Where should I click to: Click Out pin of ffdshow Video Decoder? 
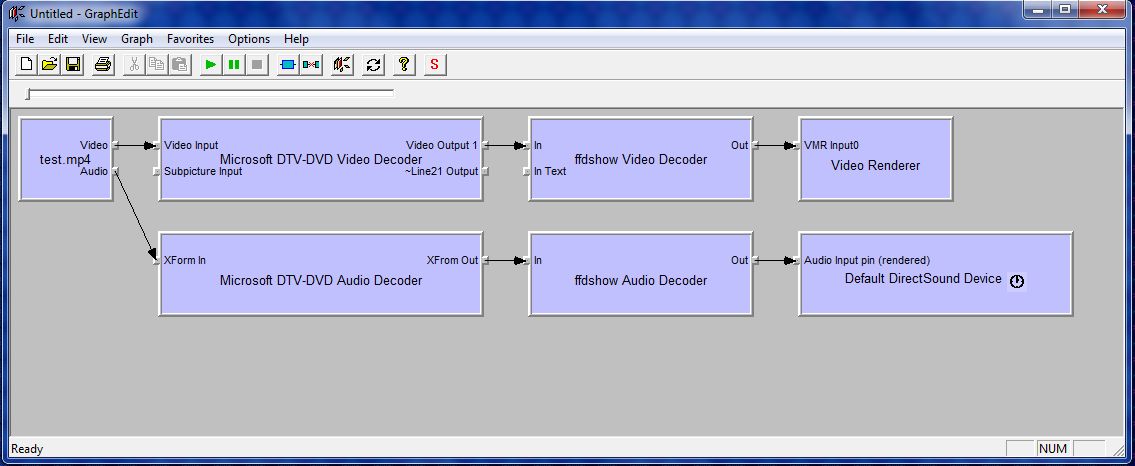point(755,145)
